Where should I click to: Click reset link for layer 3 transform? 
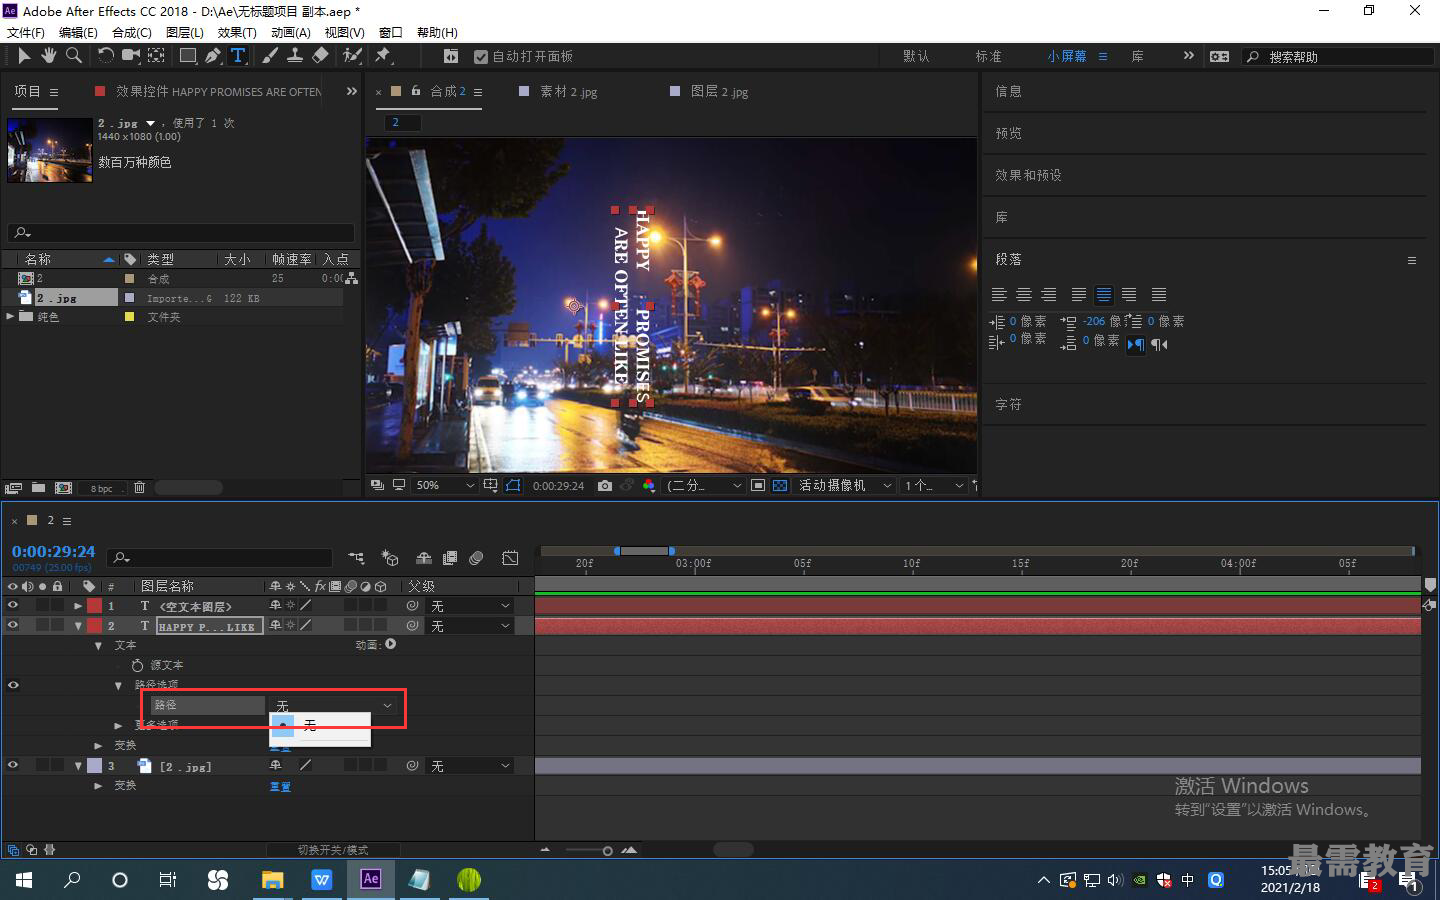[x=280, y=786]
